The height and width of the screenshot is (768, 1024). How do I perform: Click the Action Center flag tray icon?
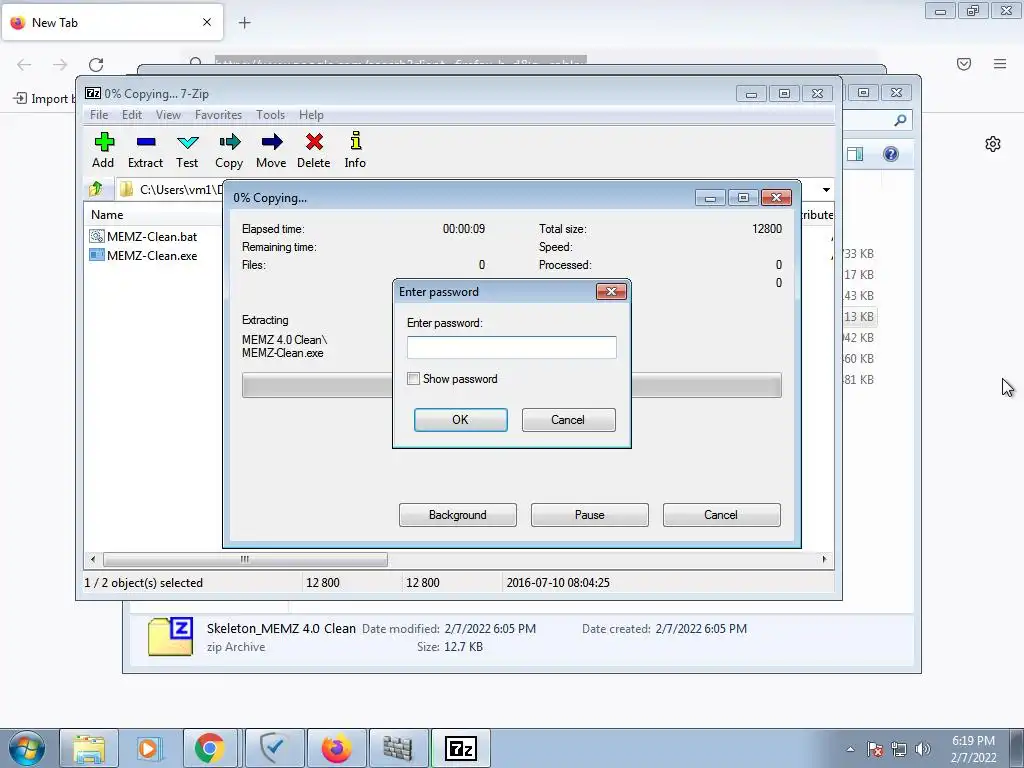(875, 749)
